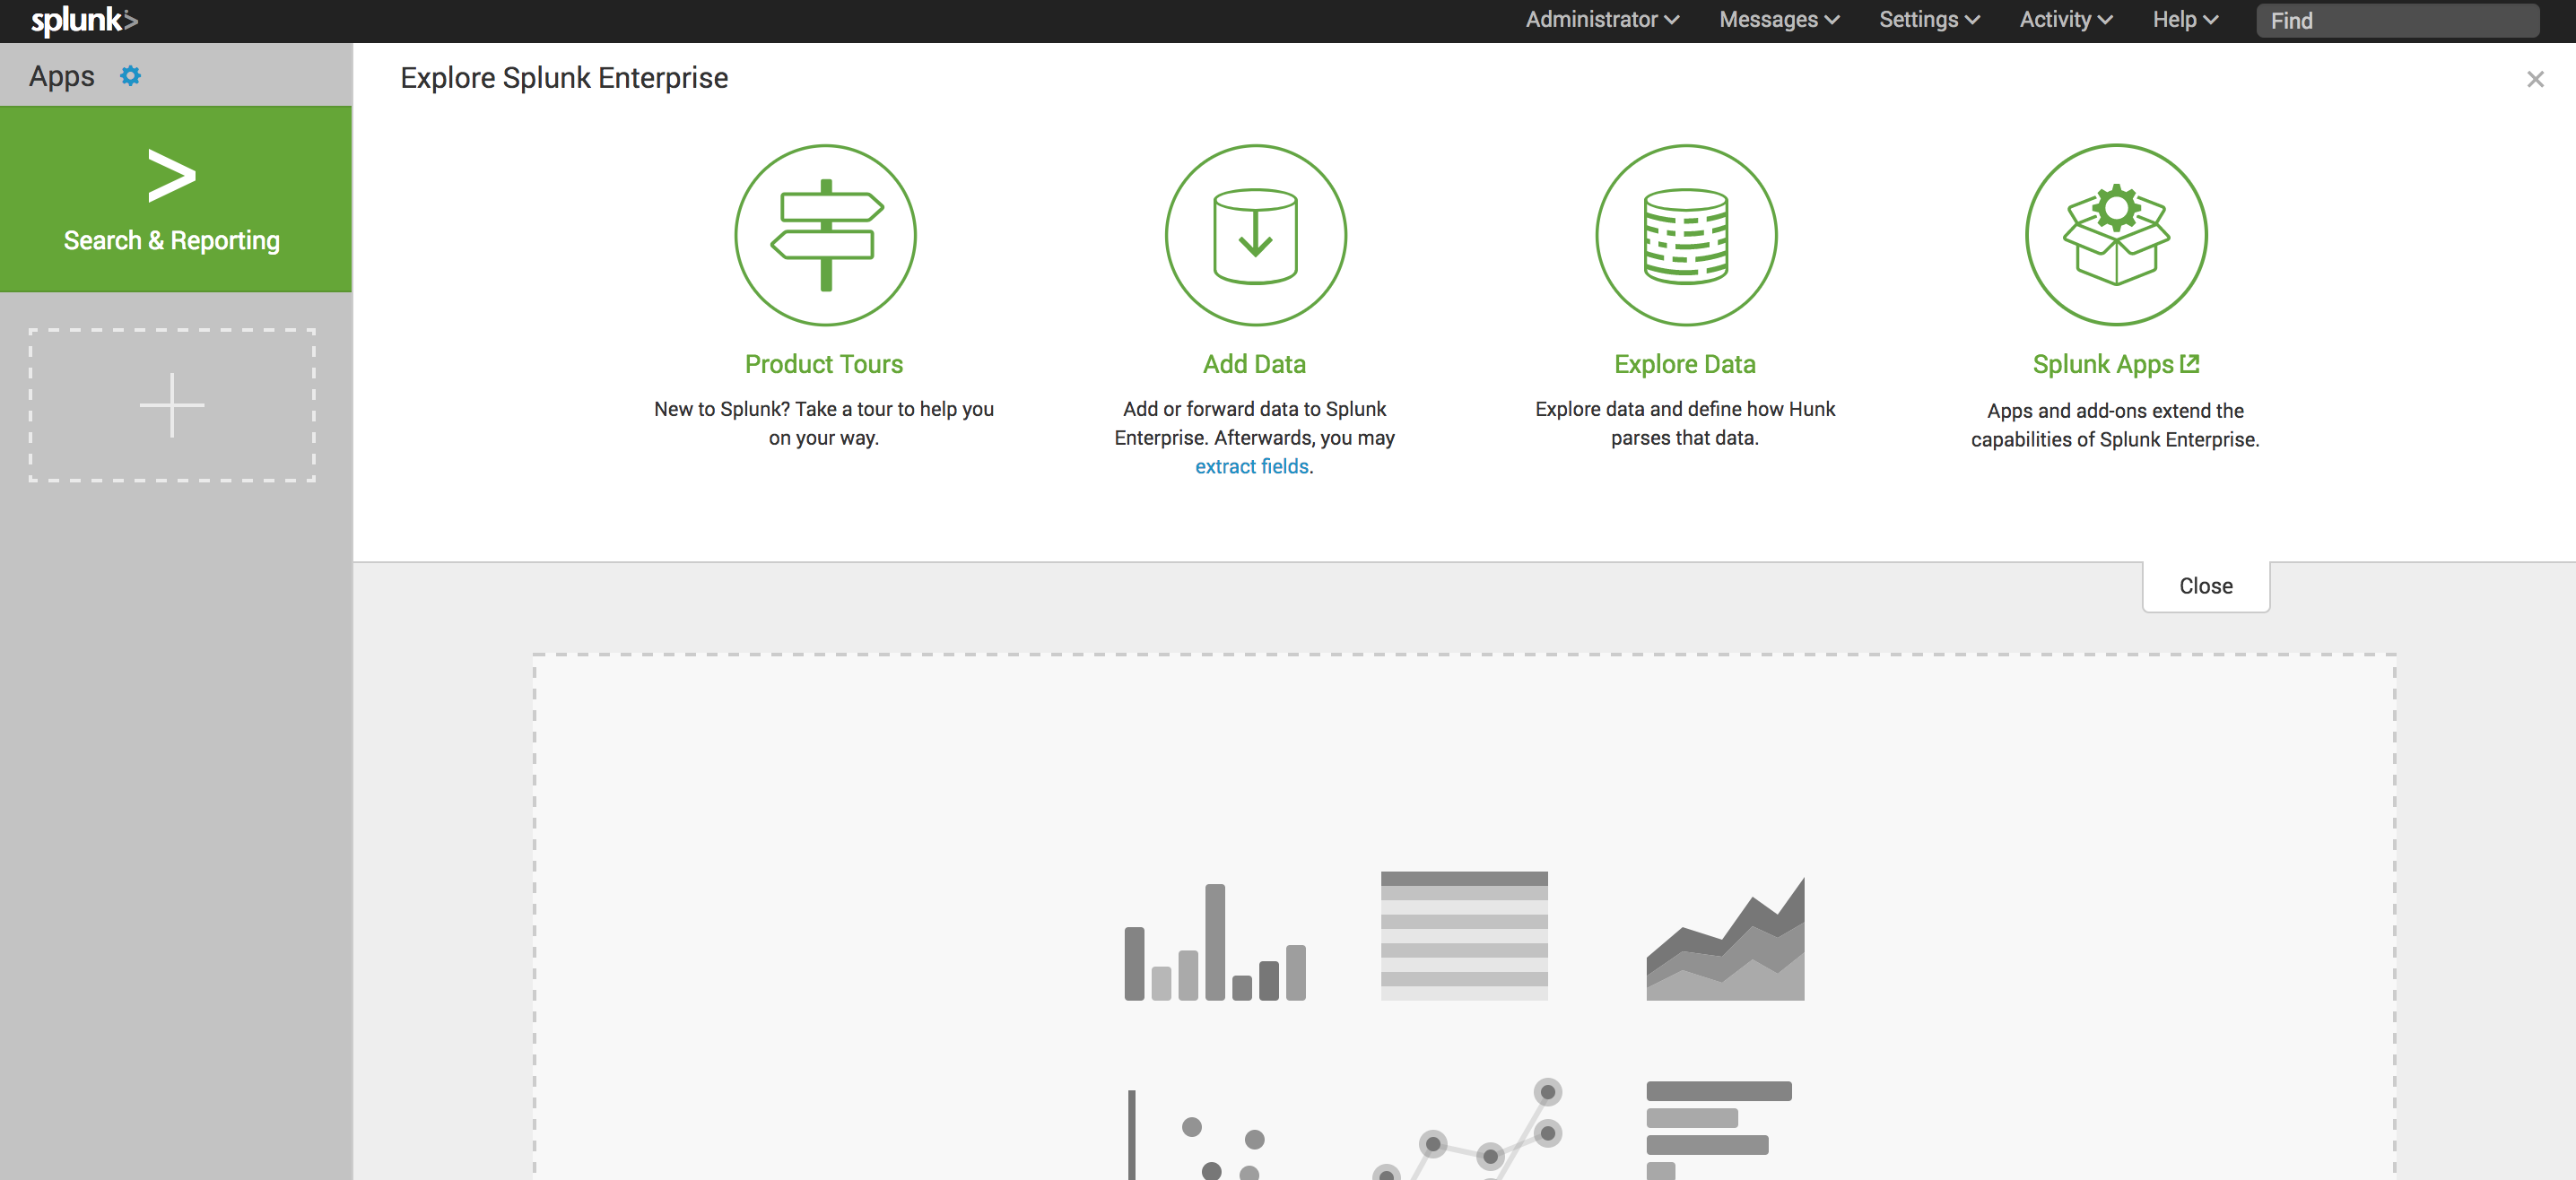Click the Find search field
2576x1180 pixels.
(x=2397, y=21)
